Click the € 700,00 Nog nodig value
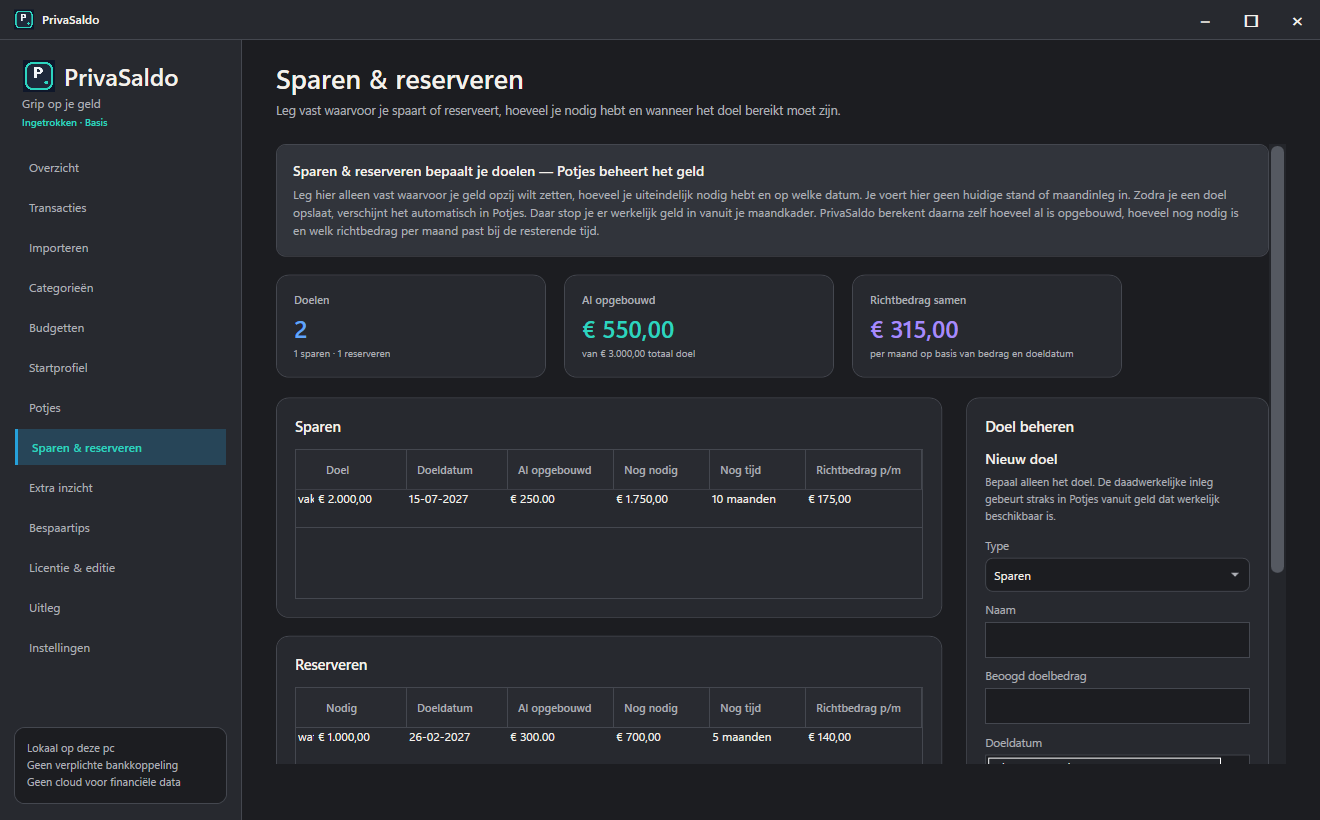 [x=638, y=737]
